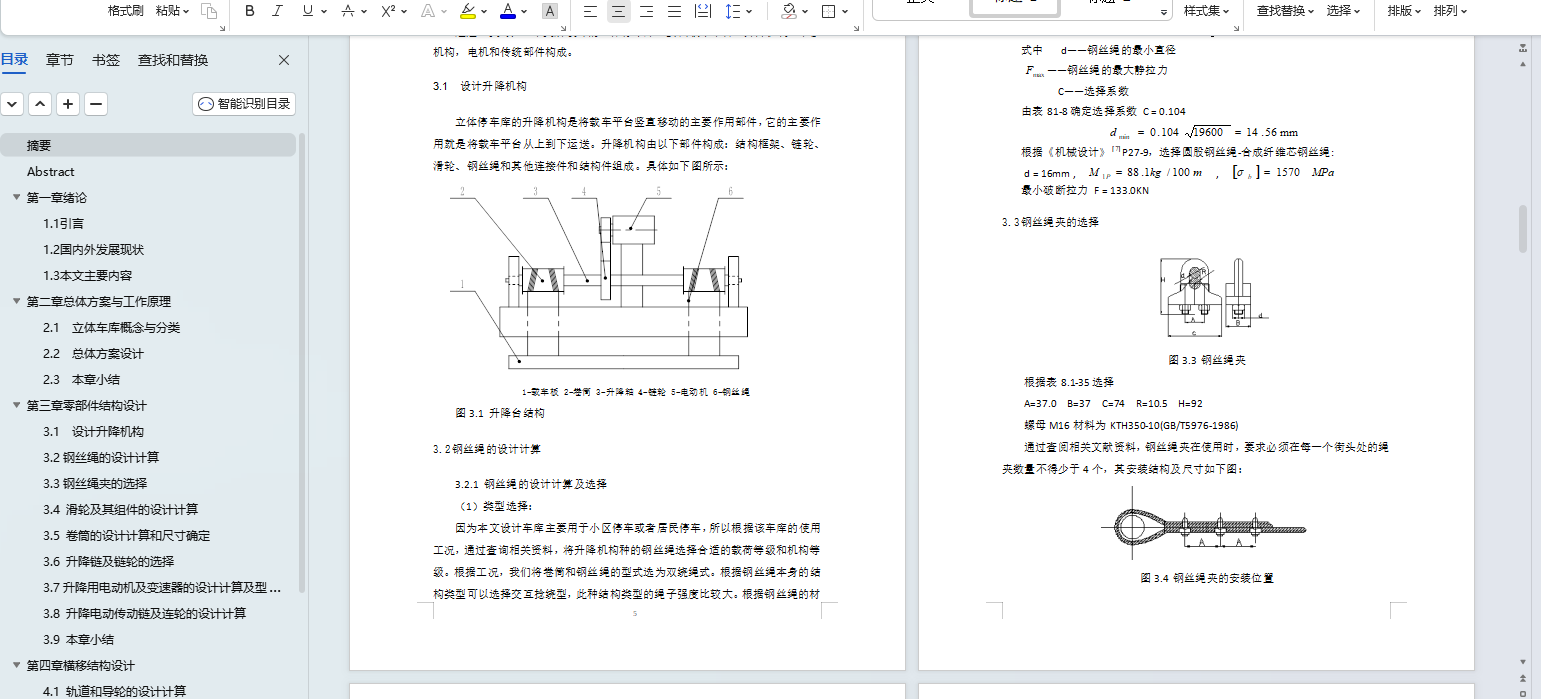Apply font color A icon

(508, 11)
